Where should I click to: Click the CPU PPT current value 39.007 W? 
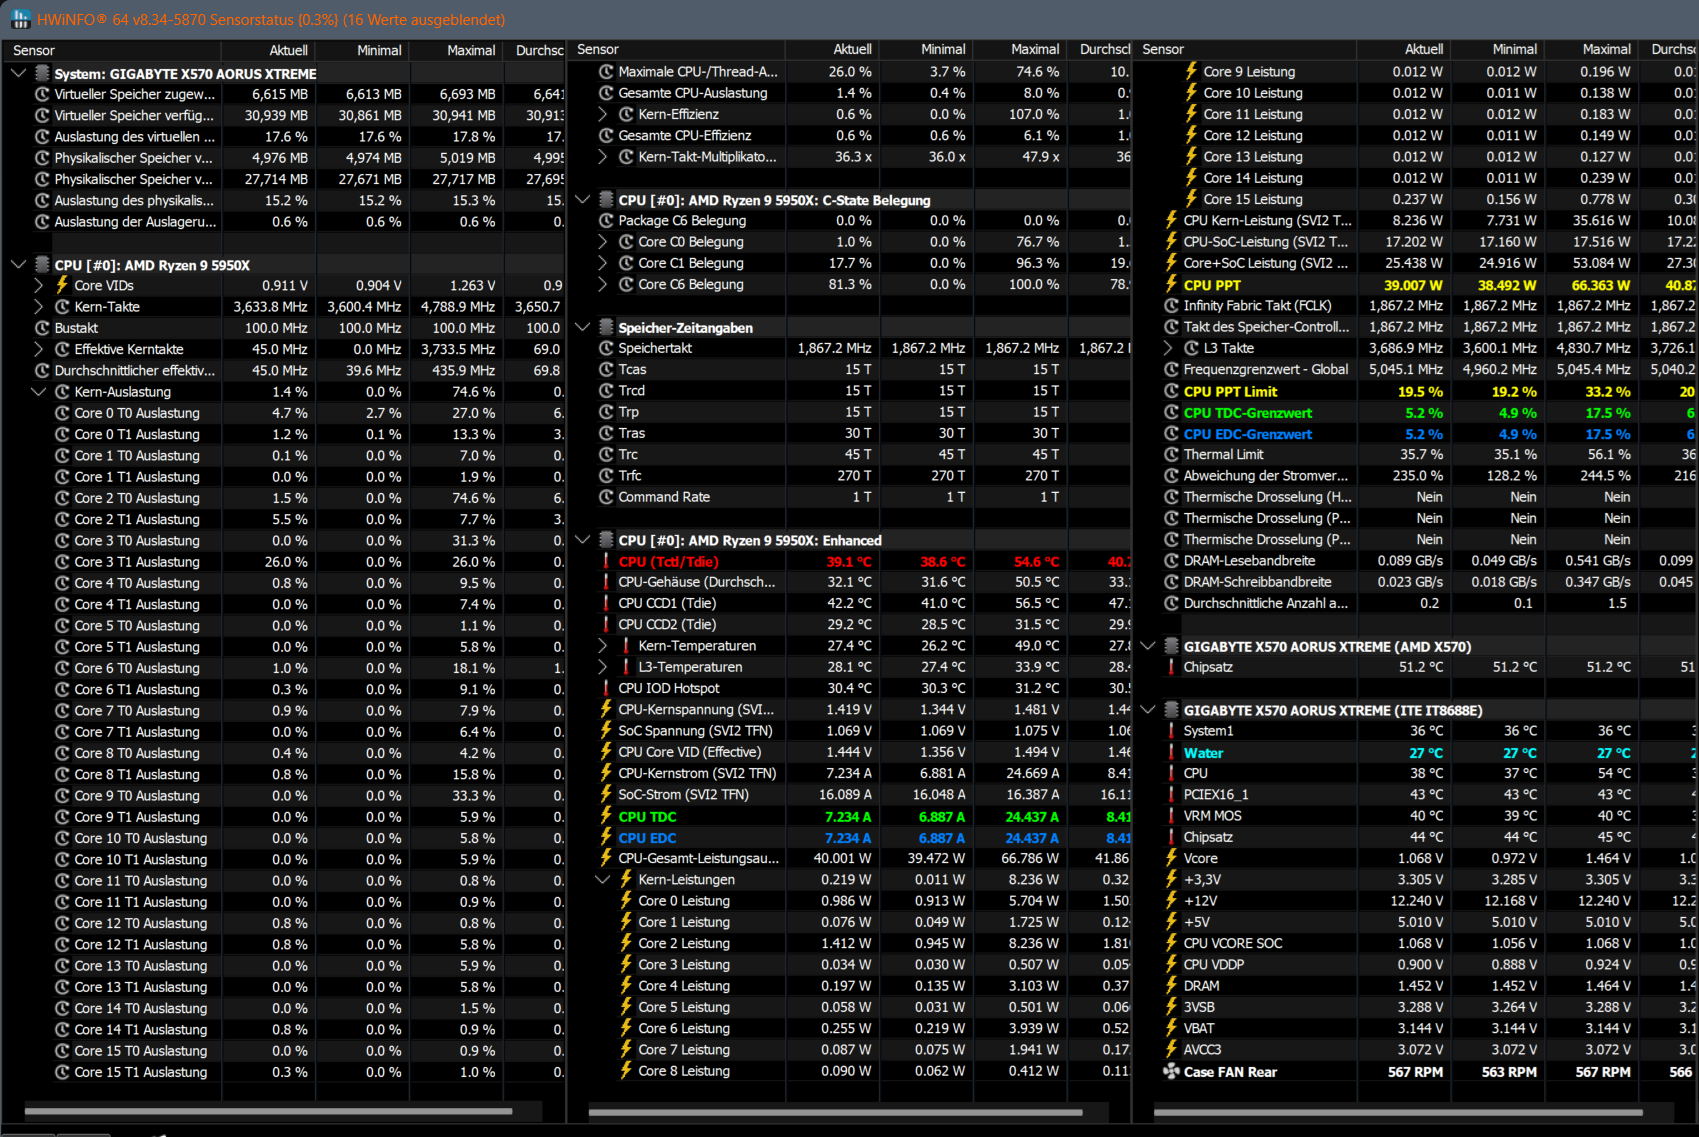1413,285
